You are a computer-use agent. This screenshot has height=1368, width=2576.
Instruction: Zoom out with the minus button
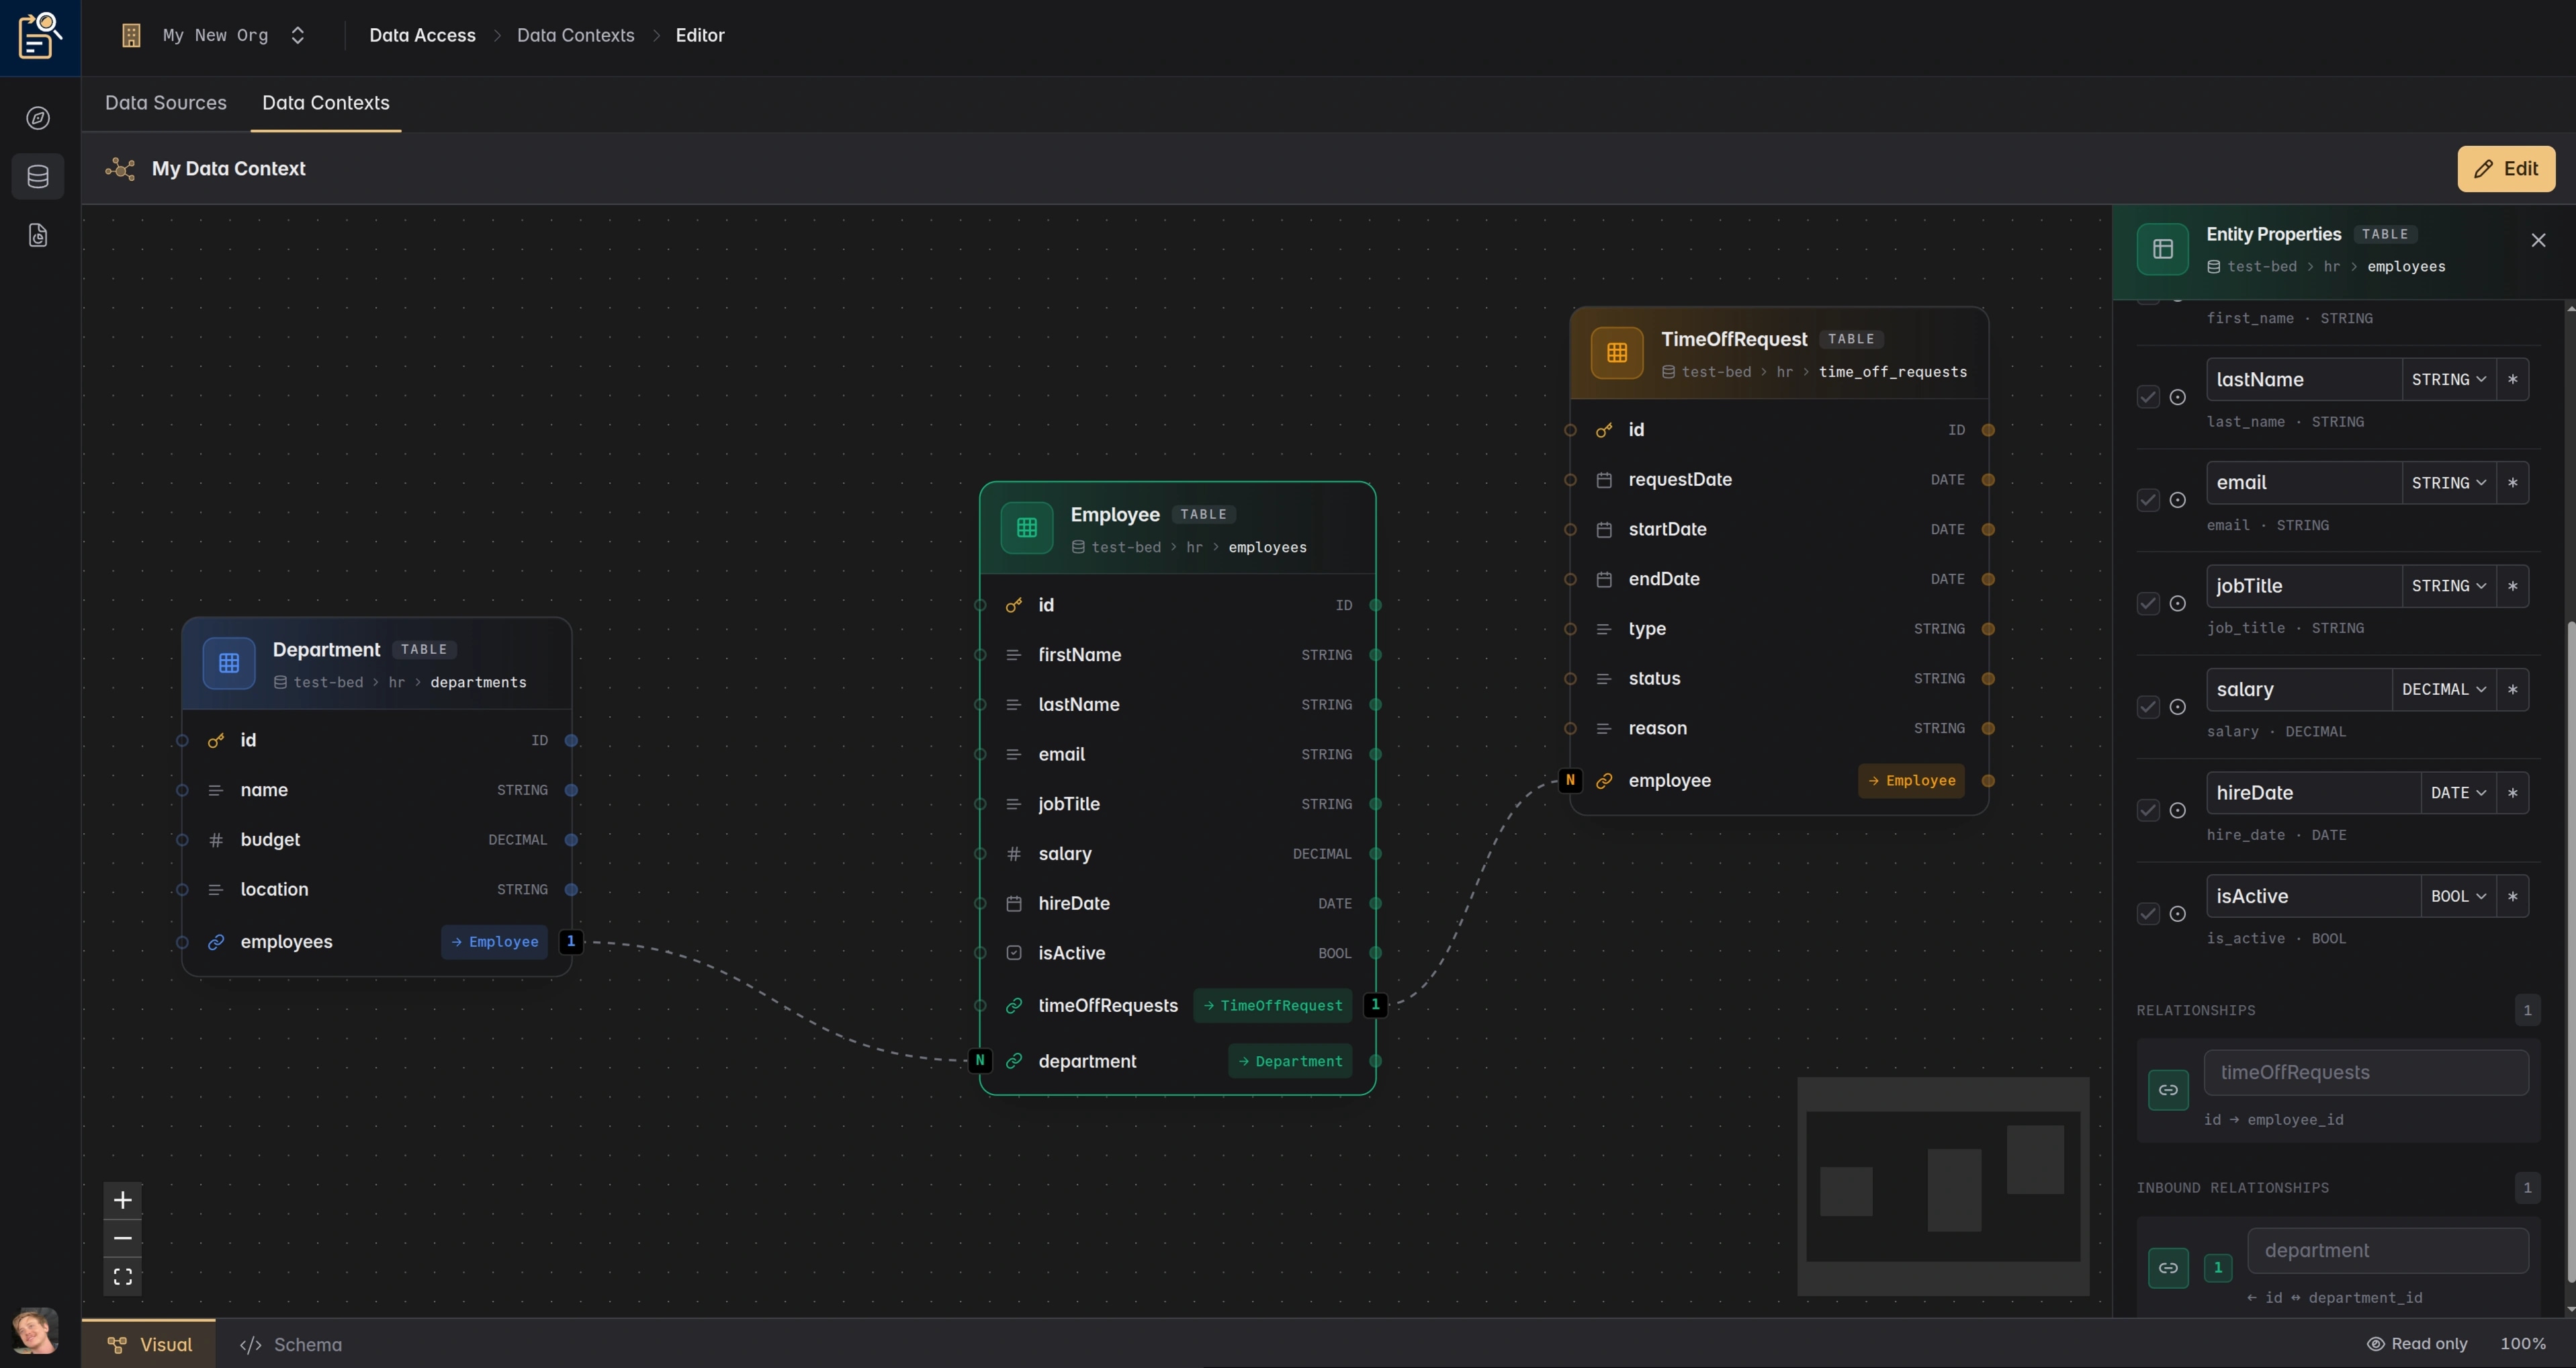coord(123,1238)
